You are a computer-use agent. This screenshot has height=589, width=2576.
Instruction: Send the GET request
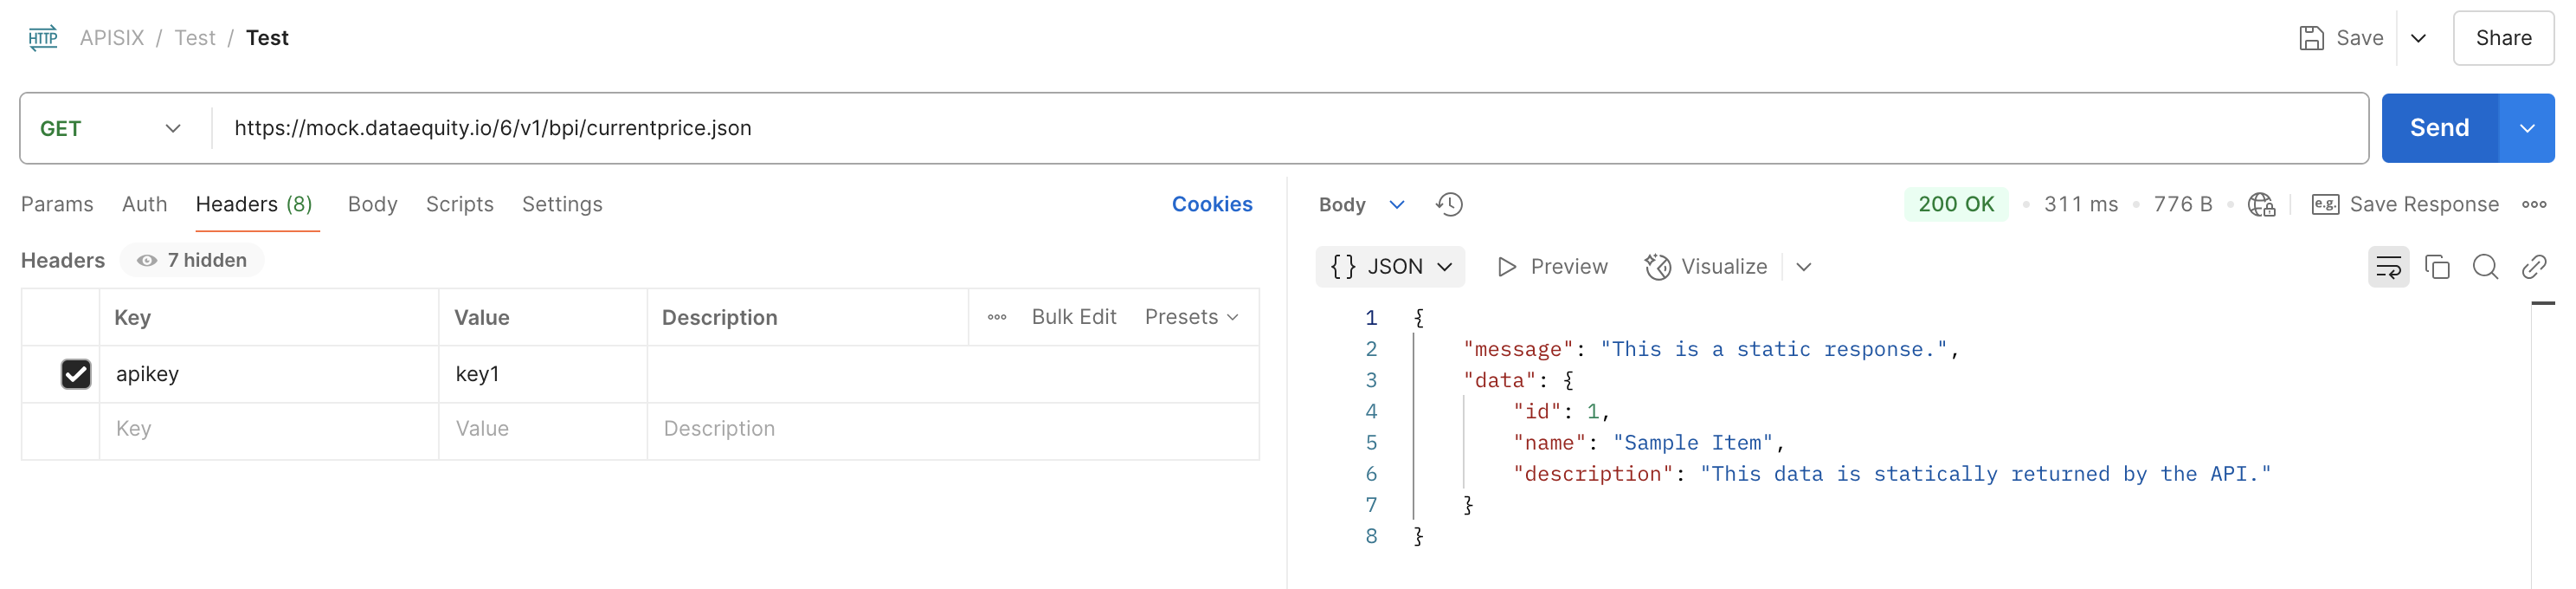pyautogui.click(x=2439, y=128)
